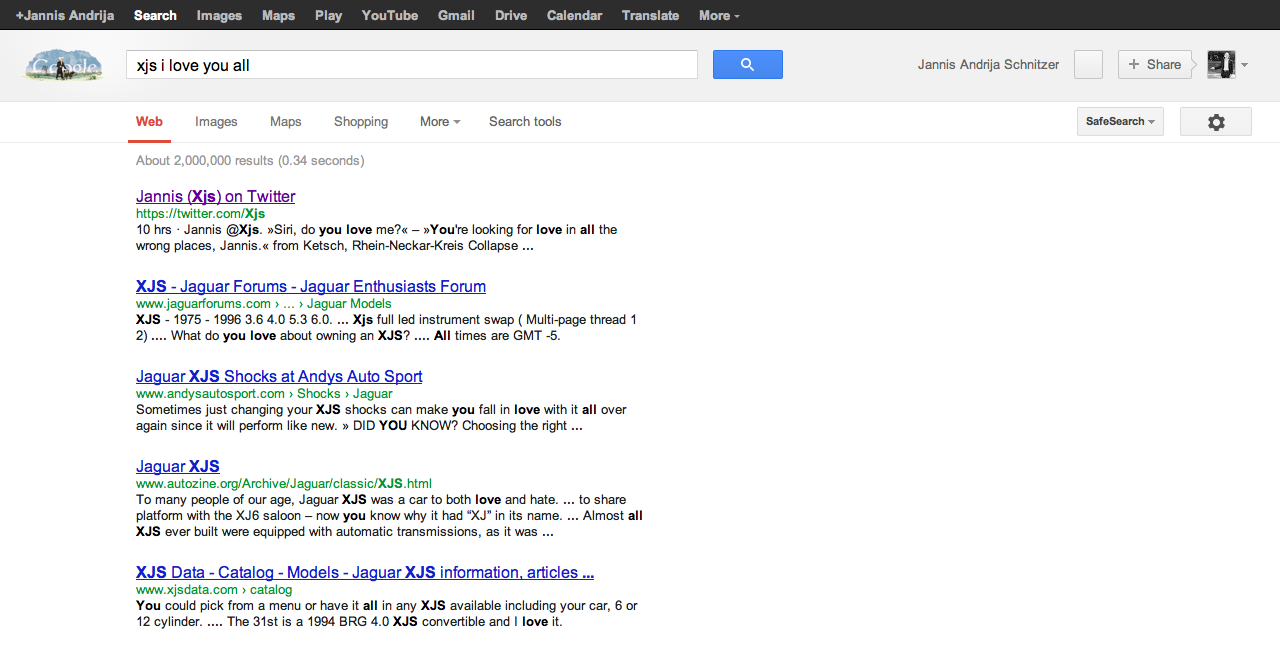This screenshot has height=647, width=1280.
Task: Click Jannis Andrija Schnitzer account name
Action: click(x=988, y=65)
